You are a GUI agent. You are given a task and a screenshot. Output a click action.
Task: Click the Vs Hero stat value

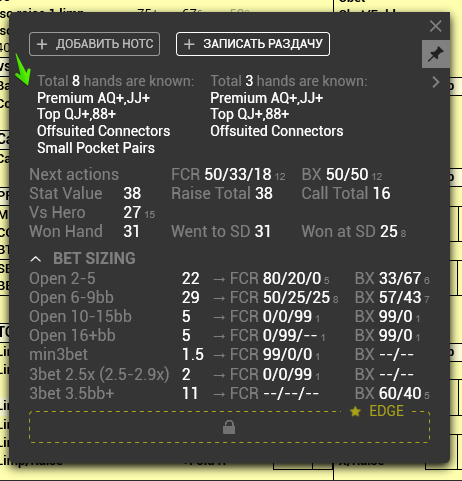click(x=132, y=213)
